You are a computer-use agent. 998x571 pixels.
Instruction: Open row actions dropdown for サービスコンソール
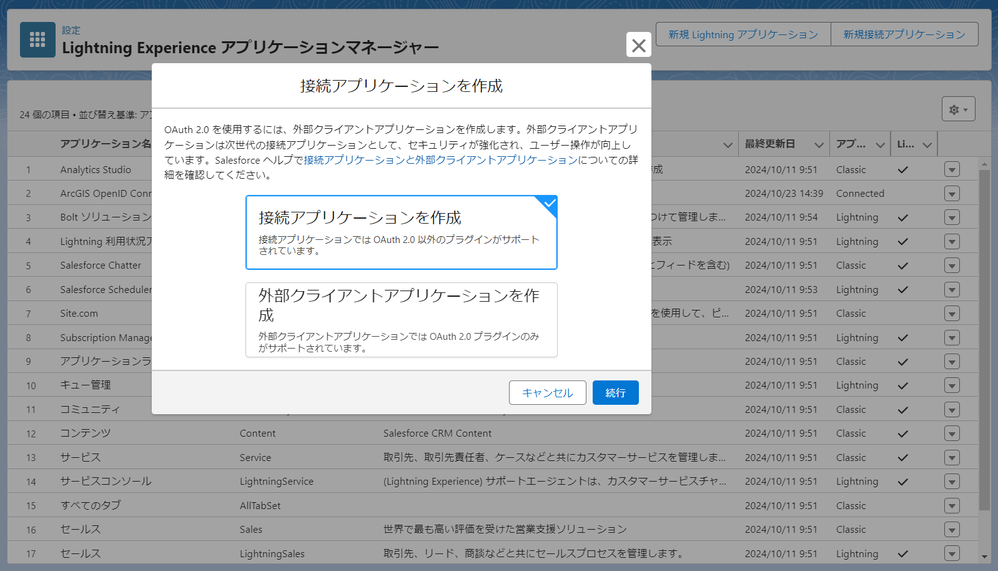[952, 482]
